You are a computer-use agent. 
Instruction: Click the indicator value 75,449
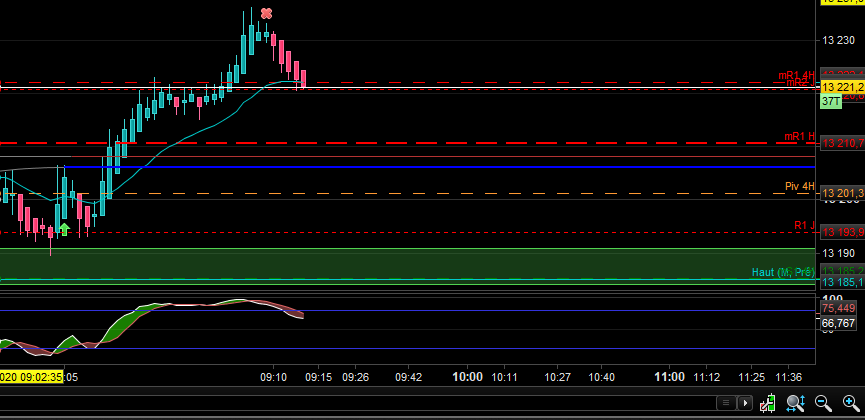point(839,308)
